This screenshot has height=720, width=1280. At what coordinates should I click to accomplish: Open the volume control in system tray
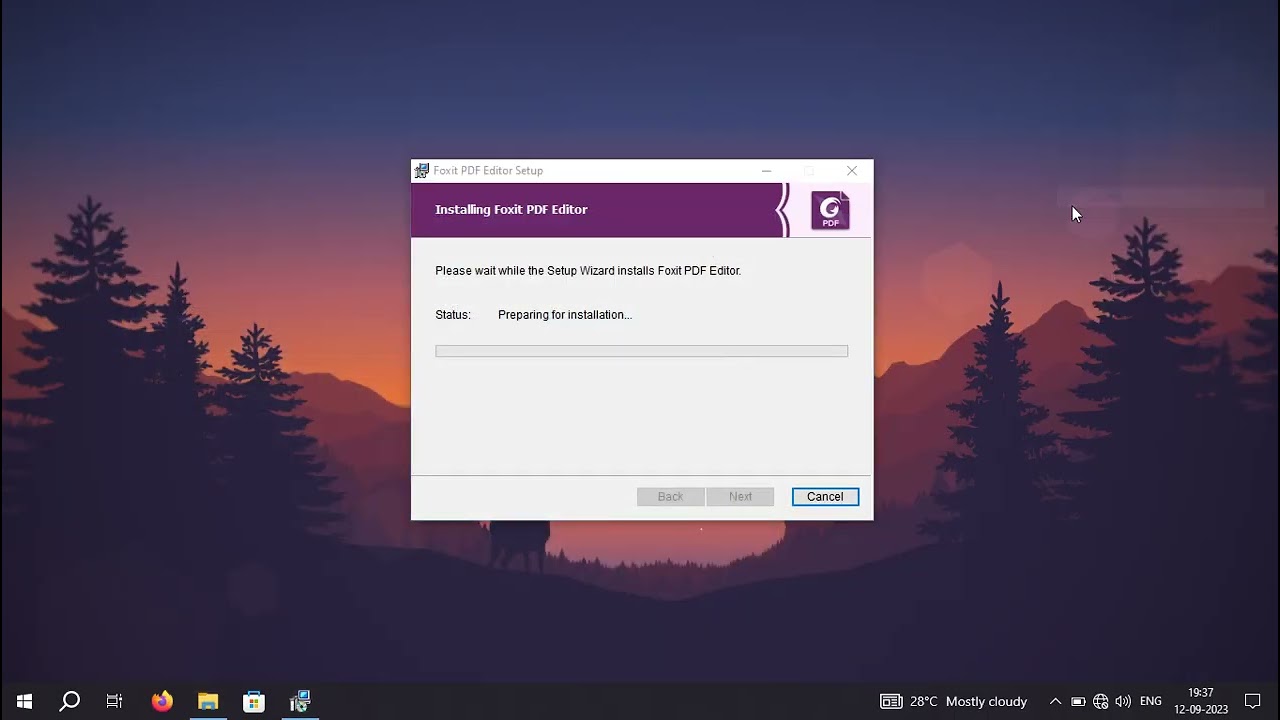(x=1123, y=701)
